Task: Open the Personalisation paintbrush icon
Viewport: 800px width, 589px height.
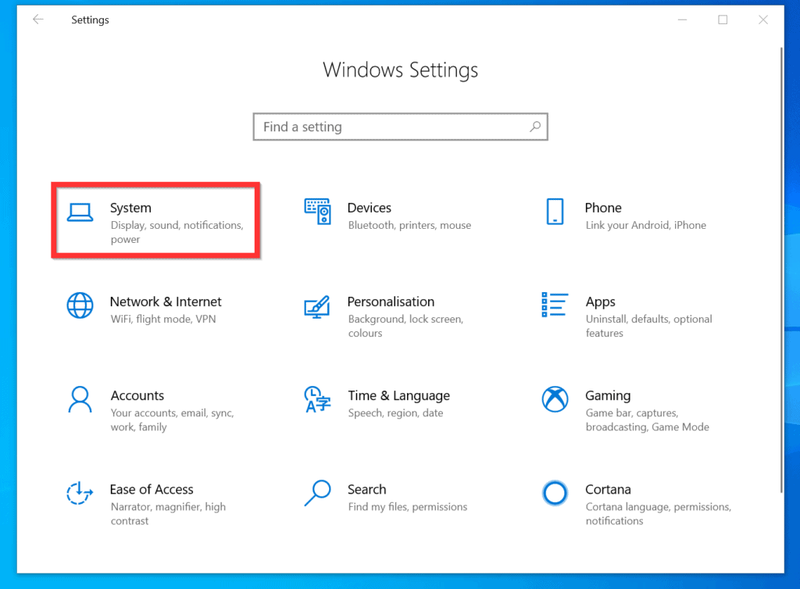Action: tap(317, 307)
